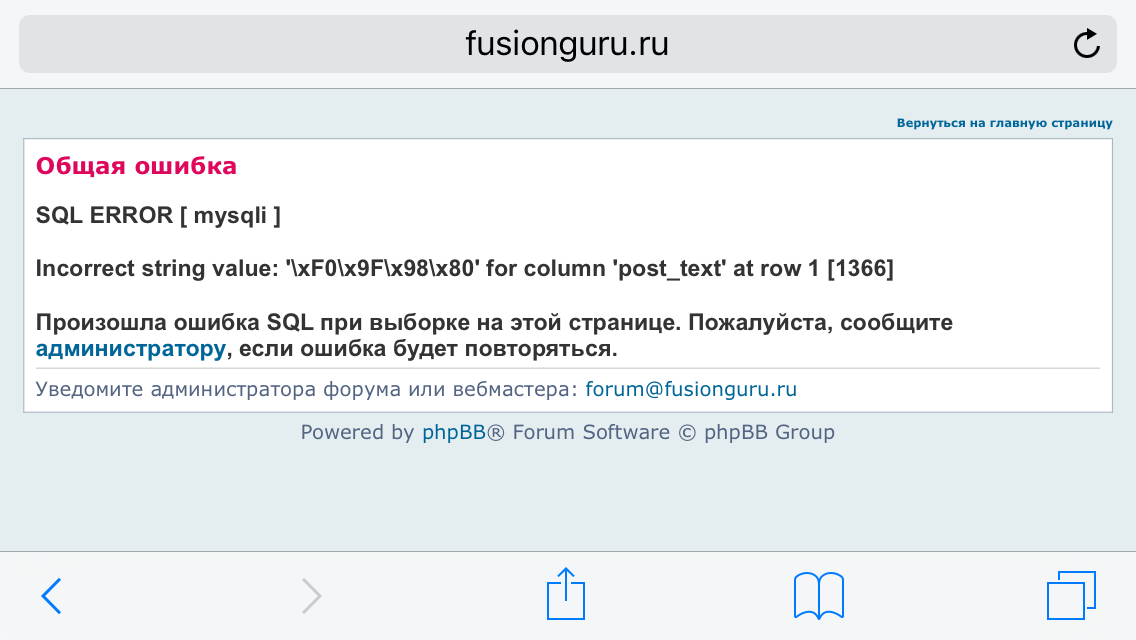Tap the 'post_text' column name in error
1136x640 pixels.
(670, 268)
